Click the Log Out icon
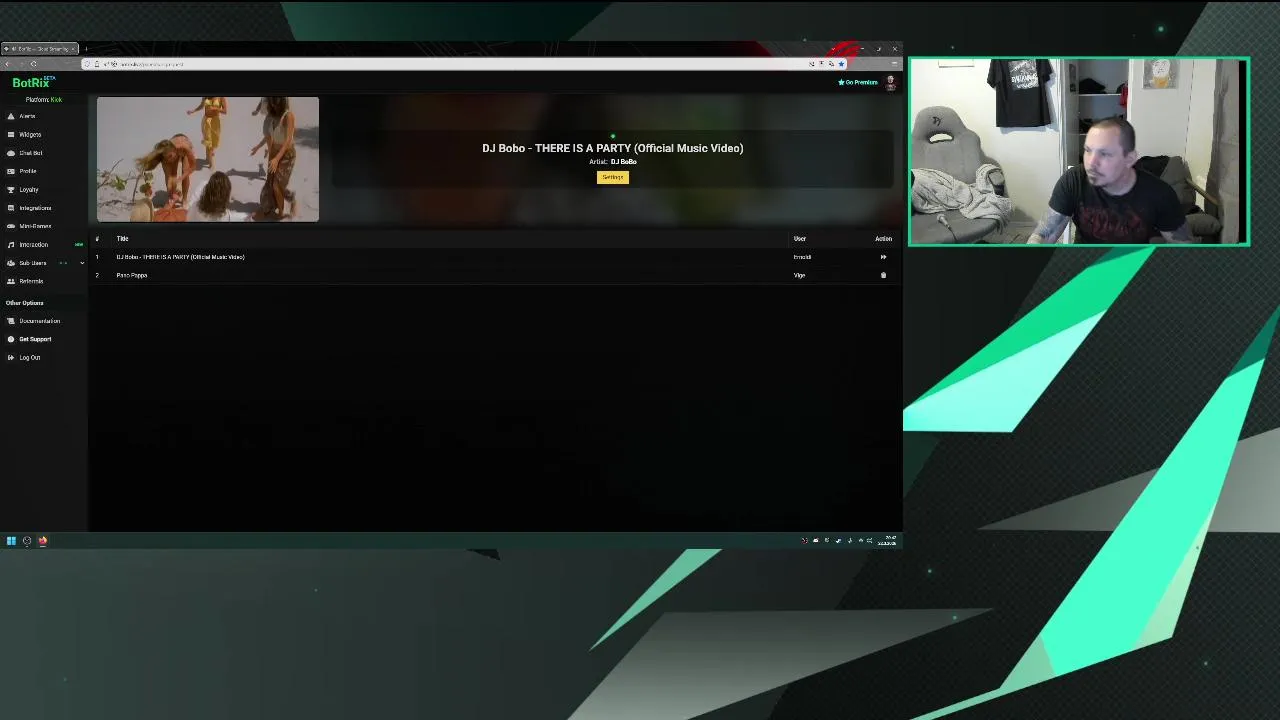 point(11,357)
